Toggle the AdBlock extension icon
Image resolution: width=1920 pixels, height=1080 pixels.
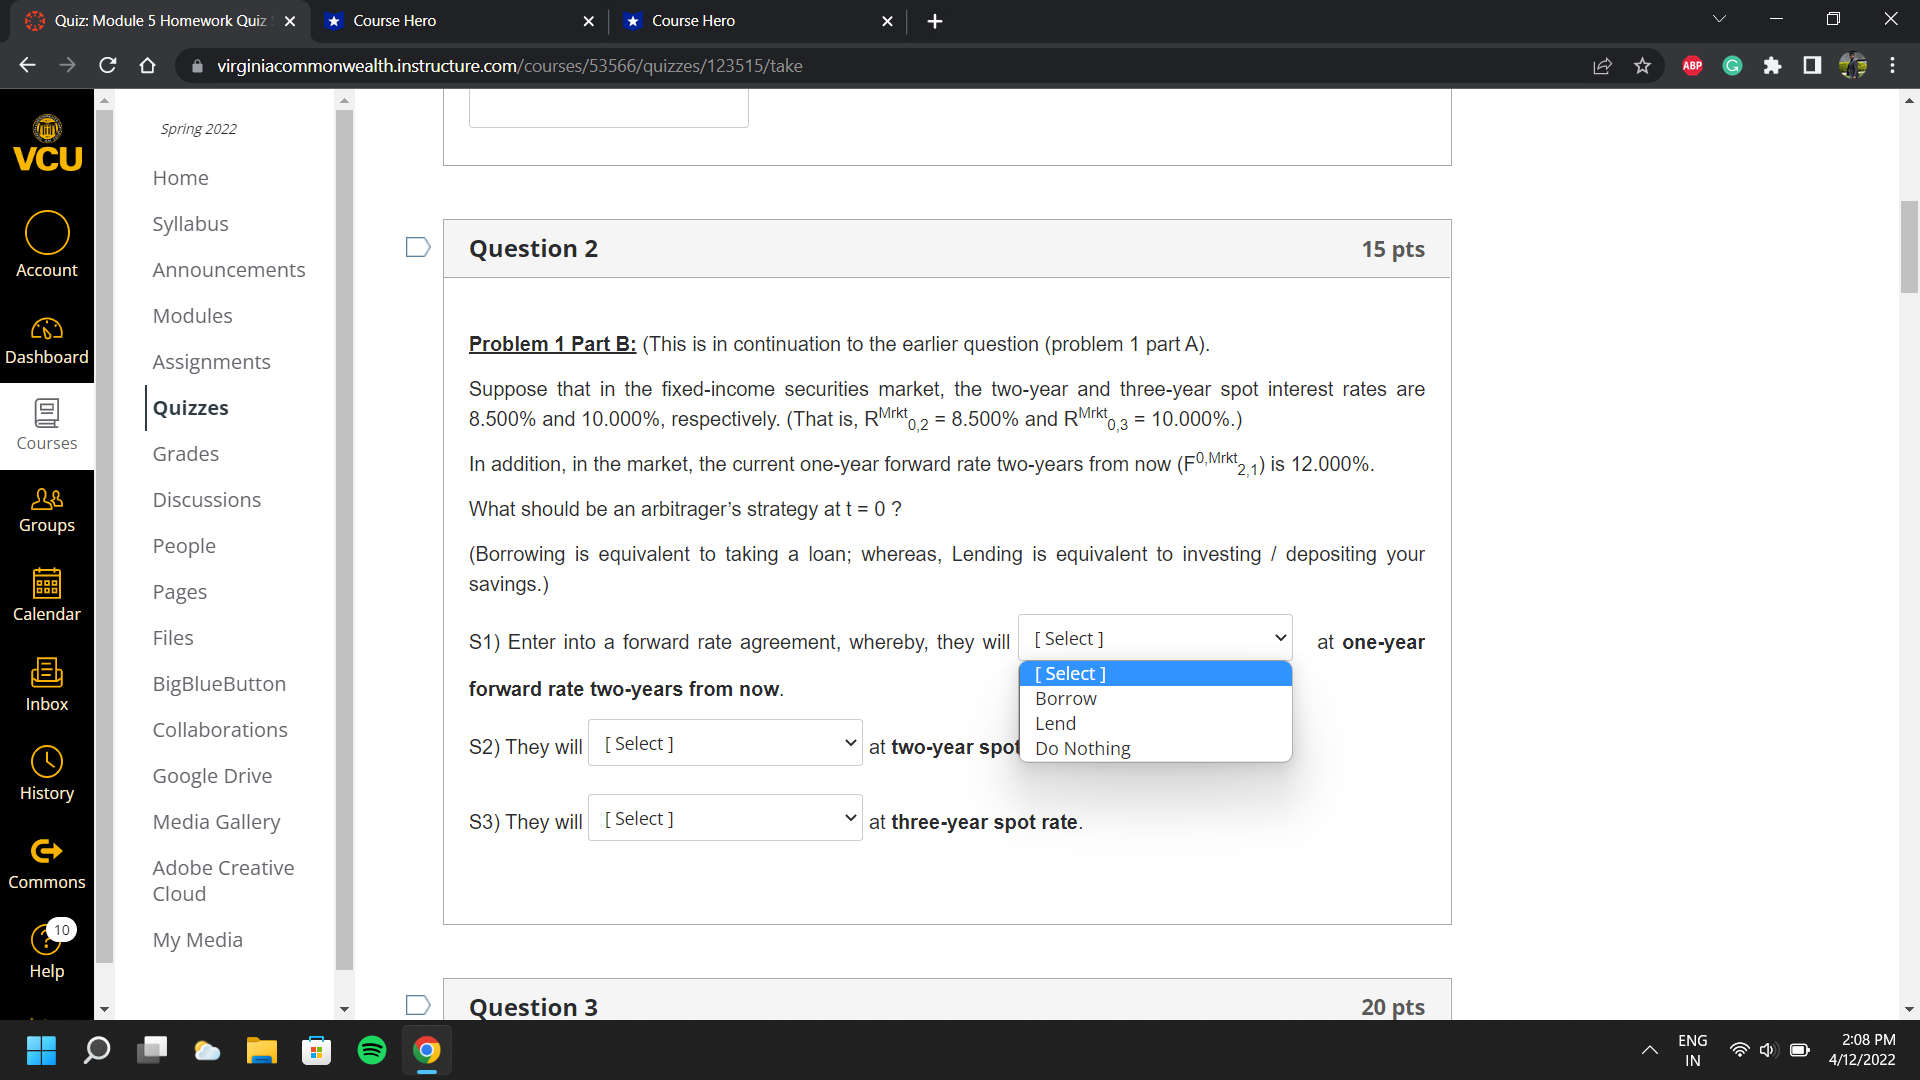1692,65
